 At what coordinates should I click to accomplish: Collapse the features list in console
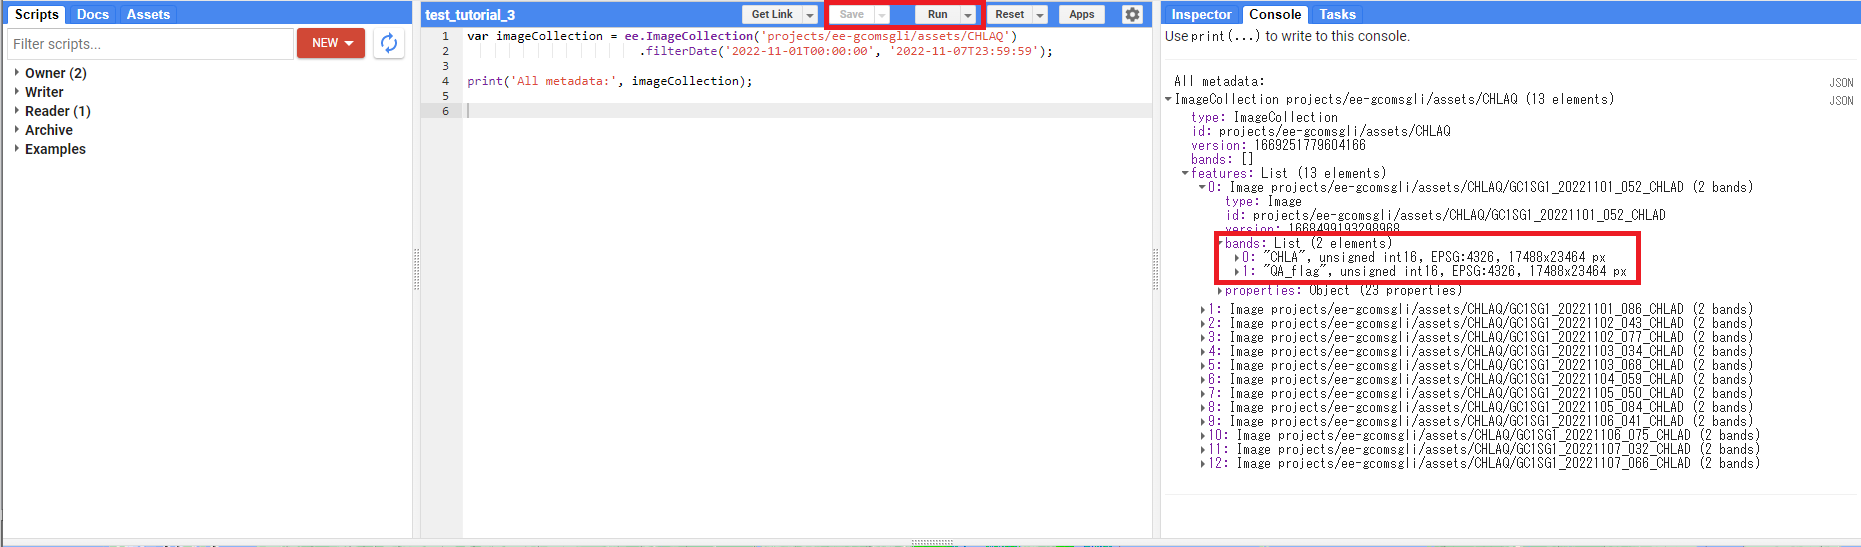pos(1185,173)
